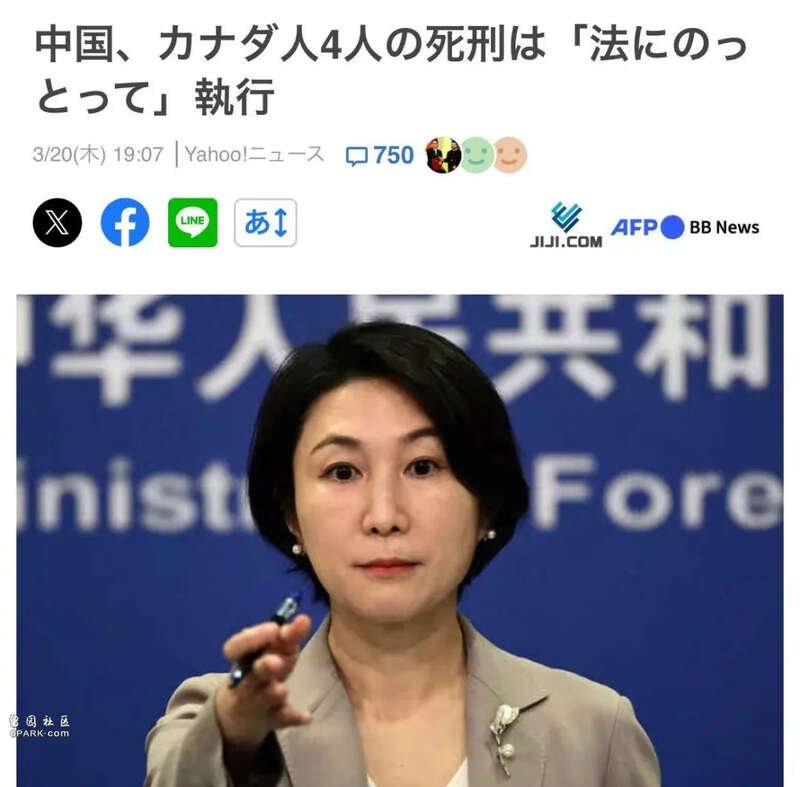Viewport: 800px width, 787px height.
Task: Click the green smiley avatar
Action: (x=477, y=155)
